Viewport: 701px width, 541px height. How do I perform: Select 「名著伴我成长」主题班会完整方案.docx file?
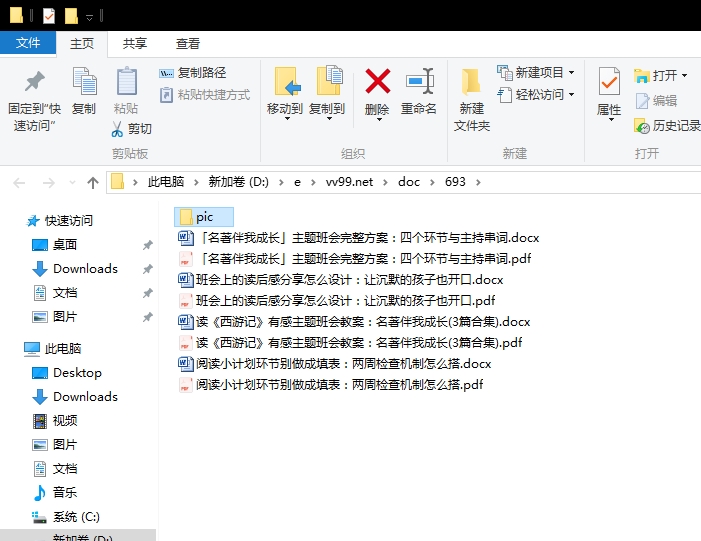pos(359,237)
